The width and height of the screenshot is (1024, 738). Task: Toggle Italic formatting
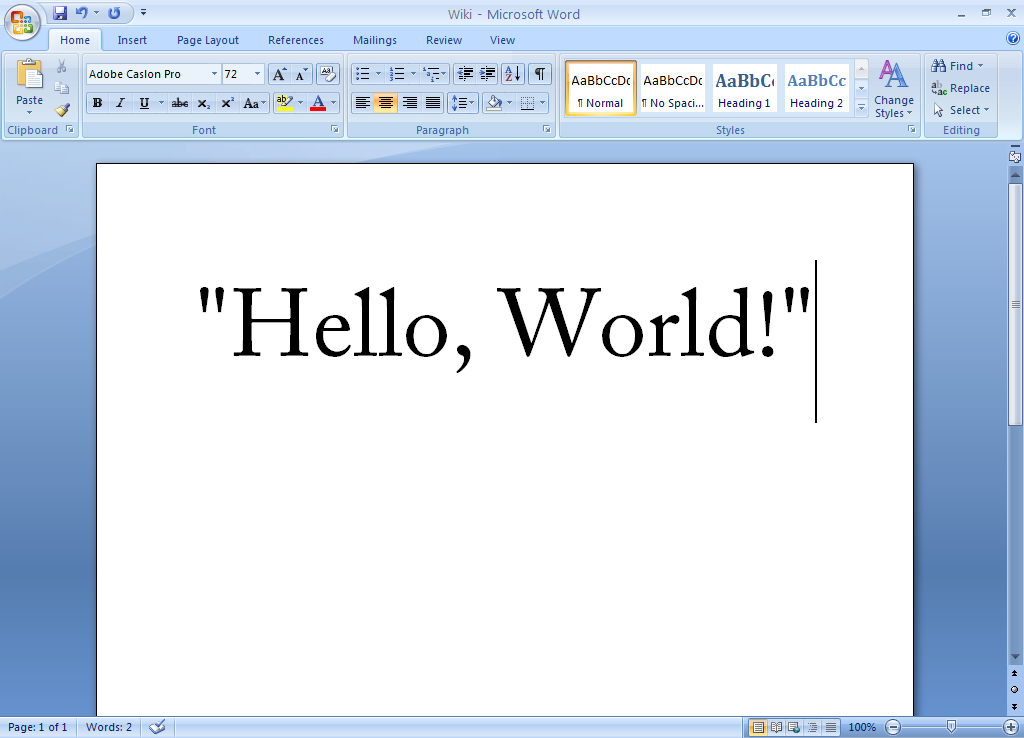coord(120,103)
